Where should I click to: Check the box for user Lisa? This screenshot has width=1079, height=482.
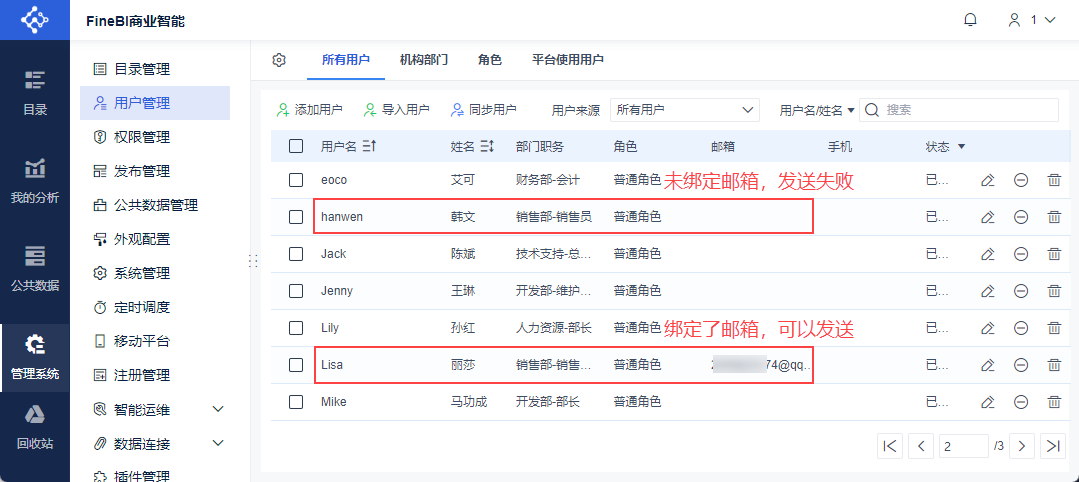click(296, 365)
